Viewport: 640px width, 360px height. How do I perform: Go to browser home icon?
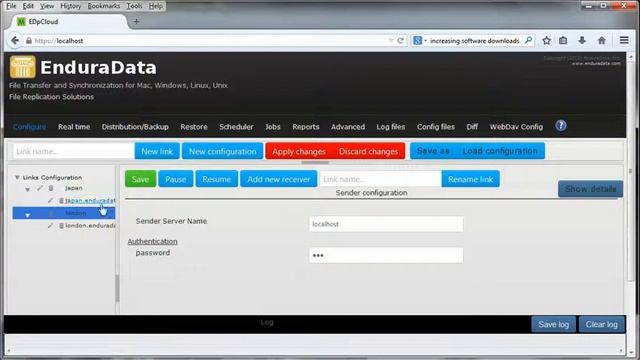pyautogui.click(x=602, y=40)
